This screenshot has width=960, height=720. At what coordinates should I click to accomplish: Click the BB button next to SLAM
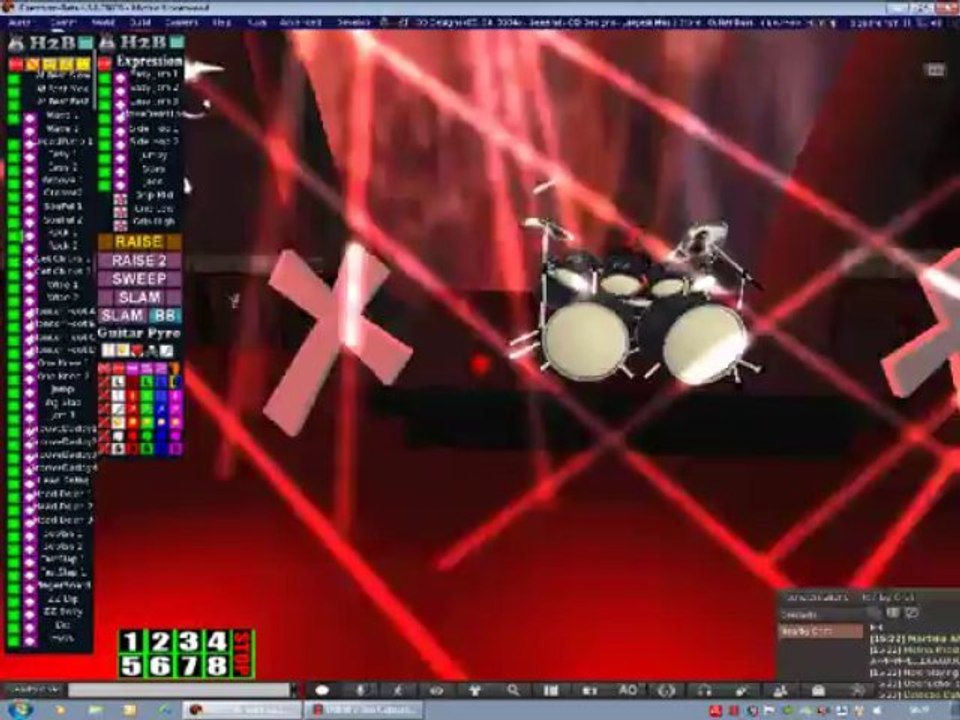(165, 316)
